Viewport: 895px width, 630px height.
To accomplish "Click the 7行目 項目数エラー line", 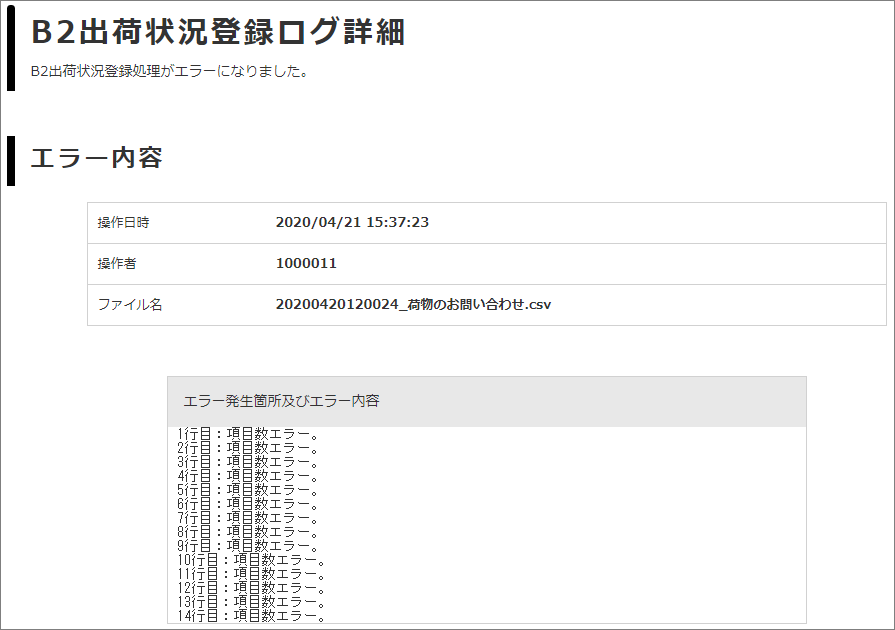I will click(248, 518).
